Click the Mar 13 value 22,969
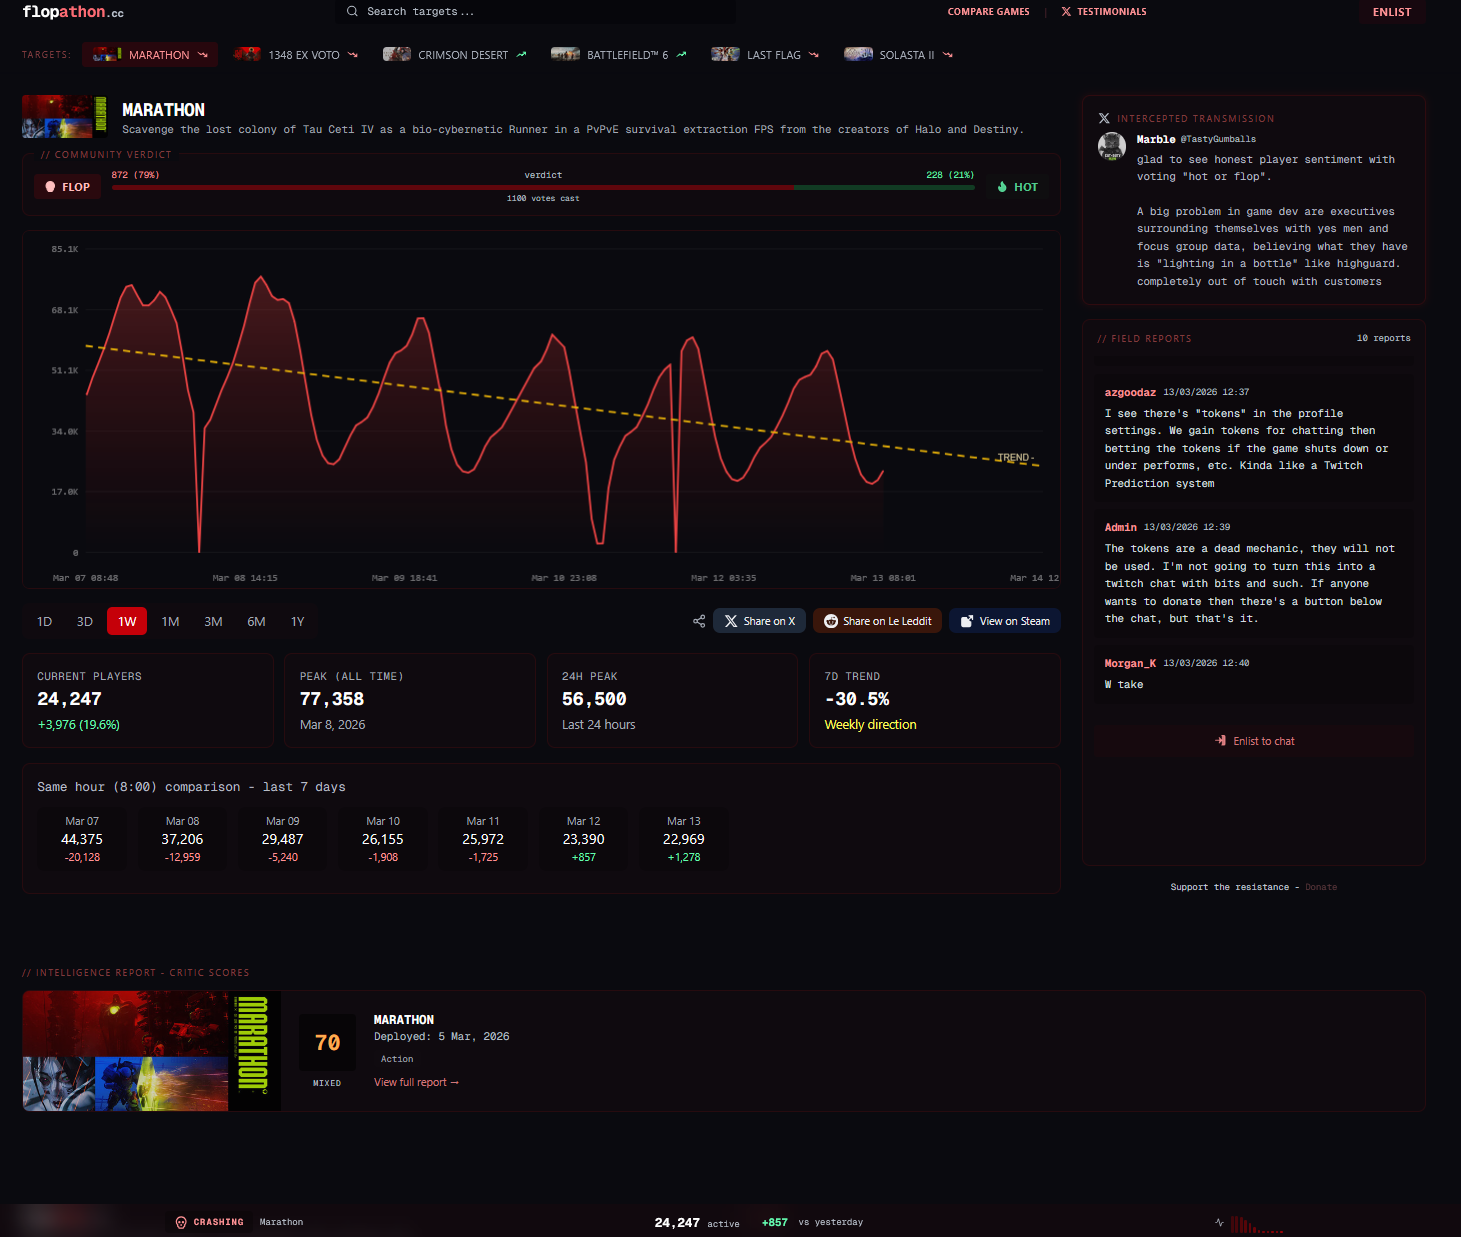 [684, 839]
